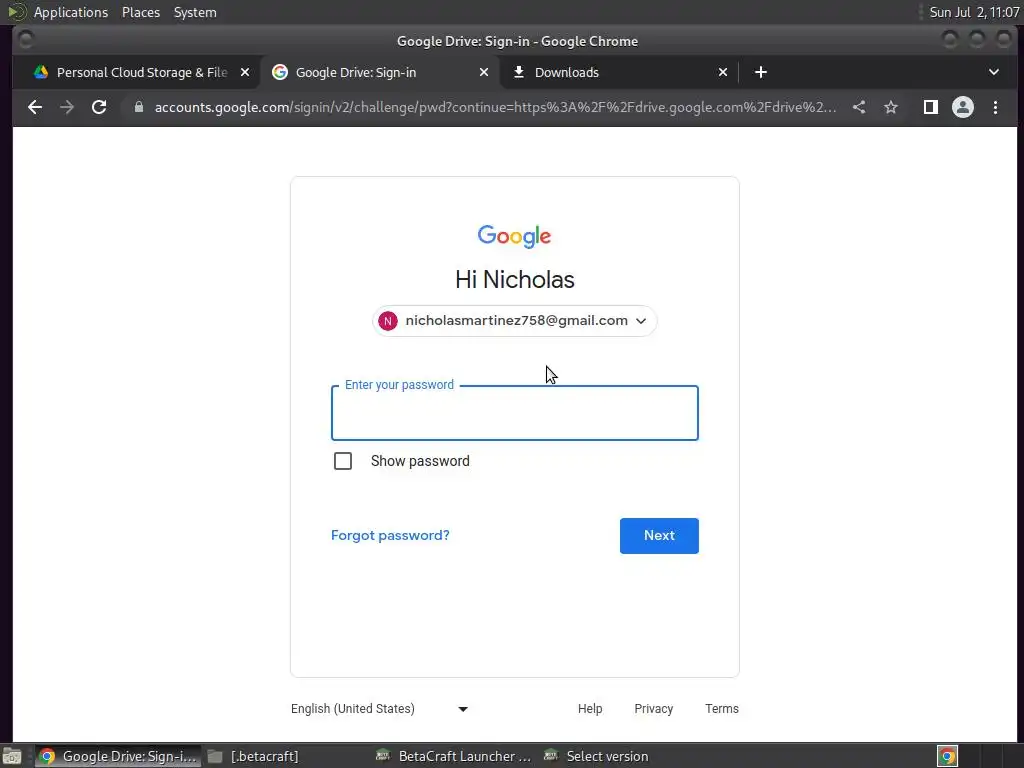The width and height of the screenshot is (1024, 768).
Task: Open the Privacy link
Action: pos(654,709)
